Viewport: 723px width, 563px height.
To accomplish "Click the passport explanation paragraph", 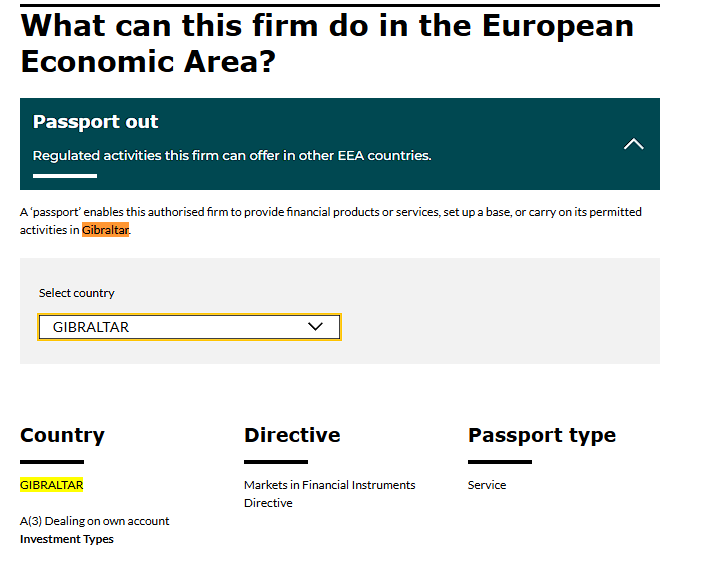I will click(330, 212).
